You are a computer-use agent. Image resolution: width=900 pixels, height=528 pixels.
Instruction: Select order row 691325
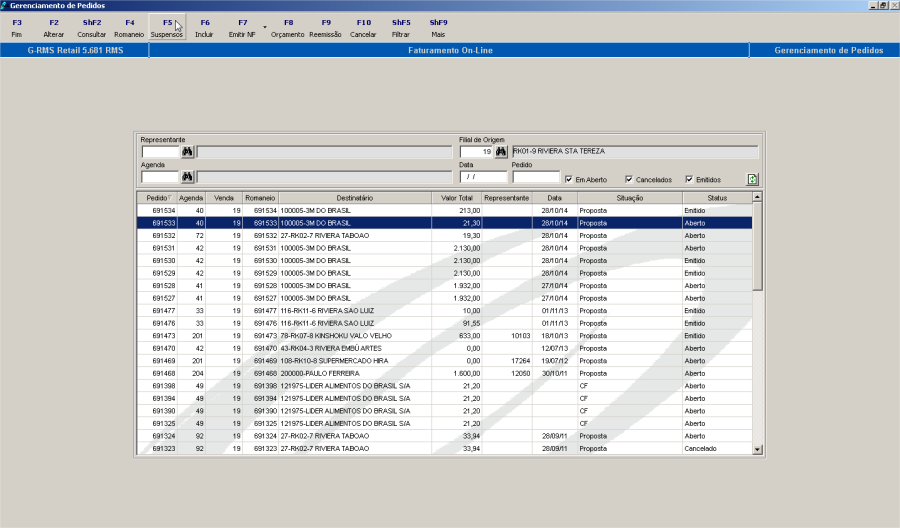[444, 424]
